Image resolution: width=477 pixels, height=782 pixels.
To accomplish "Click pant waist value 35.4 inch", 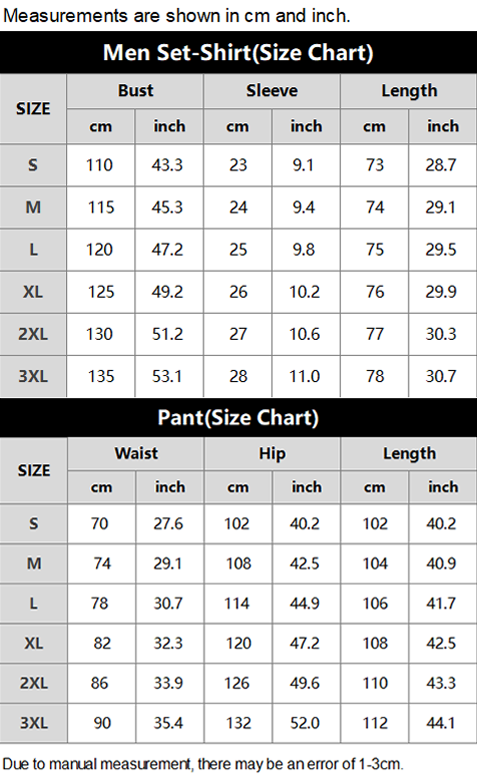I will 169,723.
